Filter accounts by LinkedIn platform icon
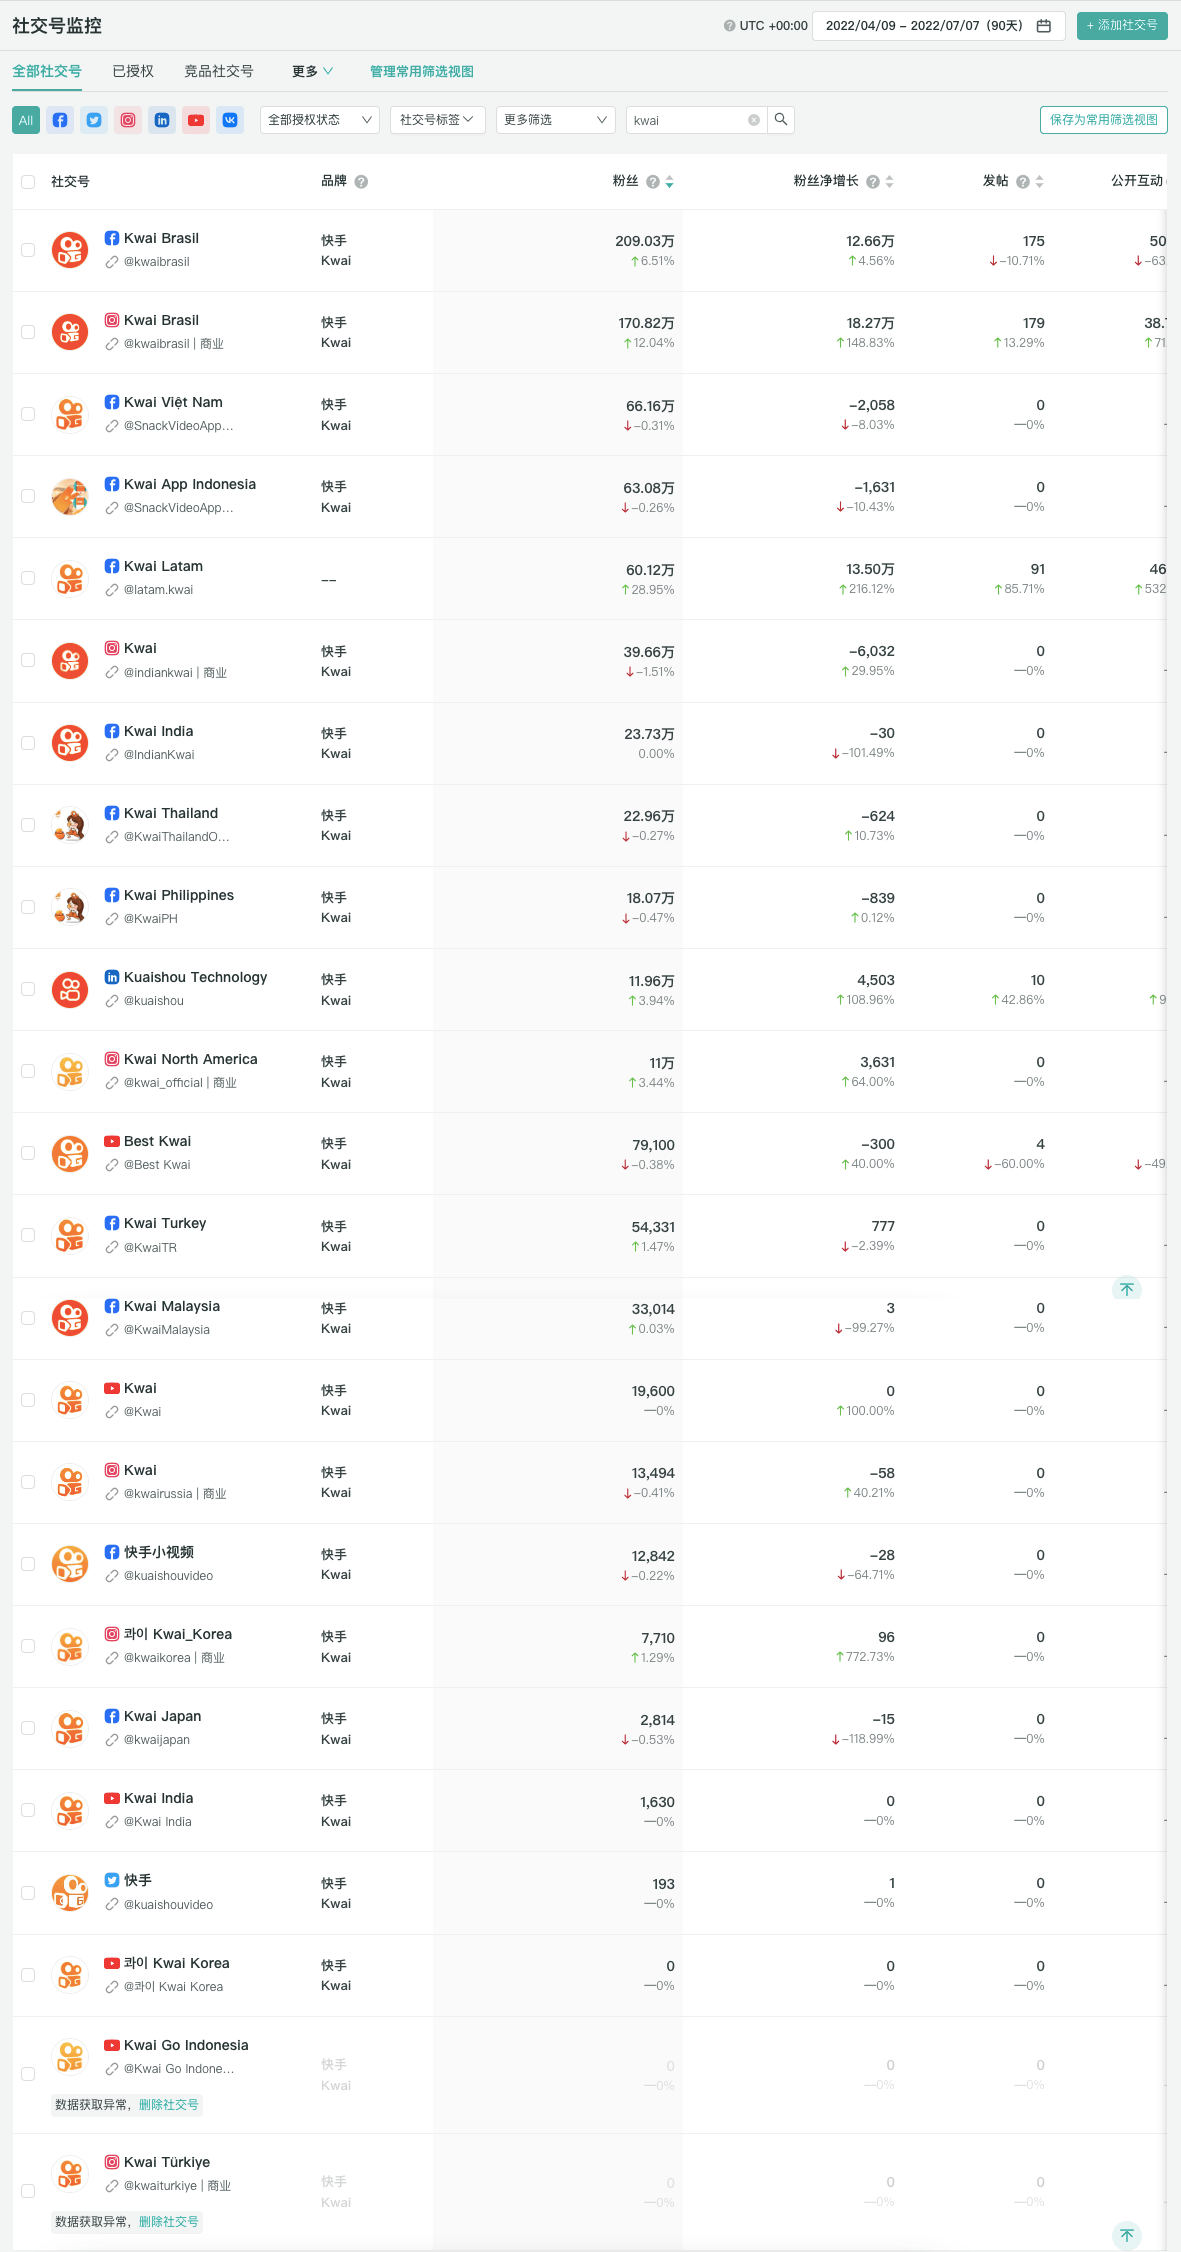Image resolution: width=1181 pixels, height=2252 pixels. pyautogui.click(x=162, y=120)
